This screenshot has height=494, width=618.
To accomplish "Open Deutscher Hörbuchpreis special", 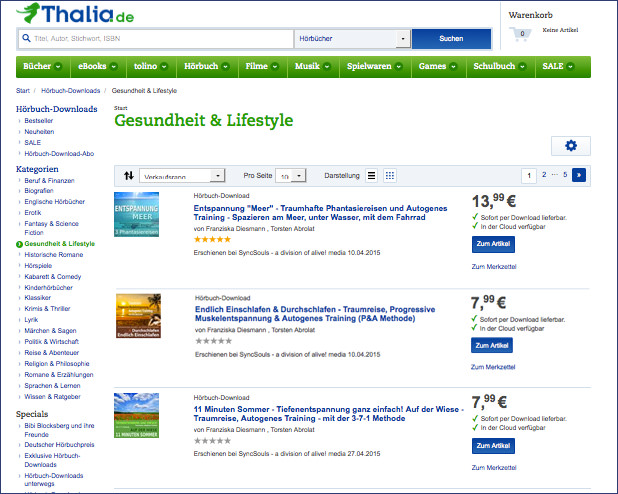I will (60, 445).
